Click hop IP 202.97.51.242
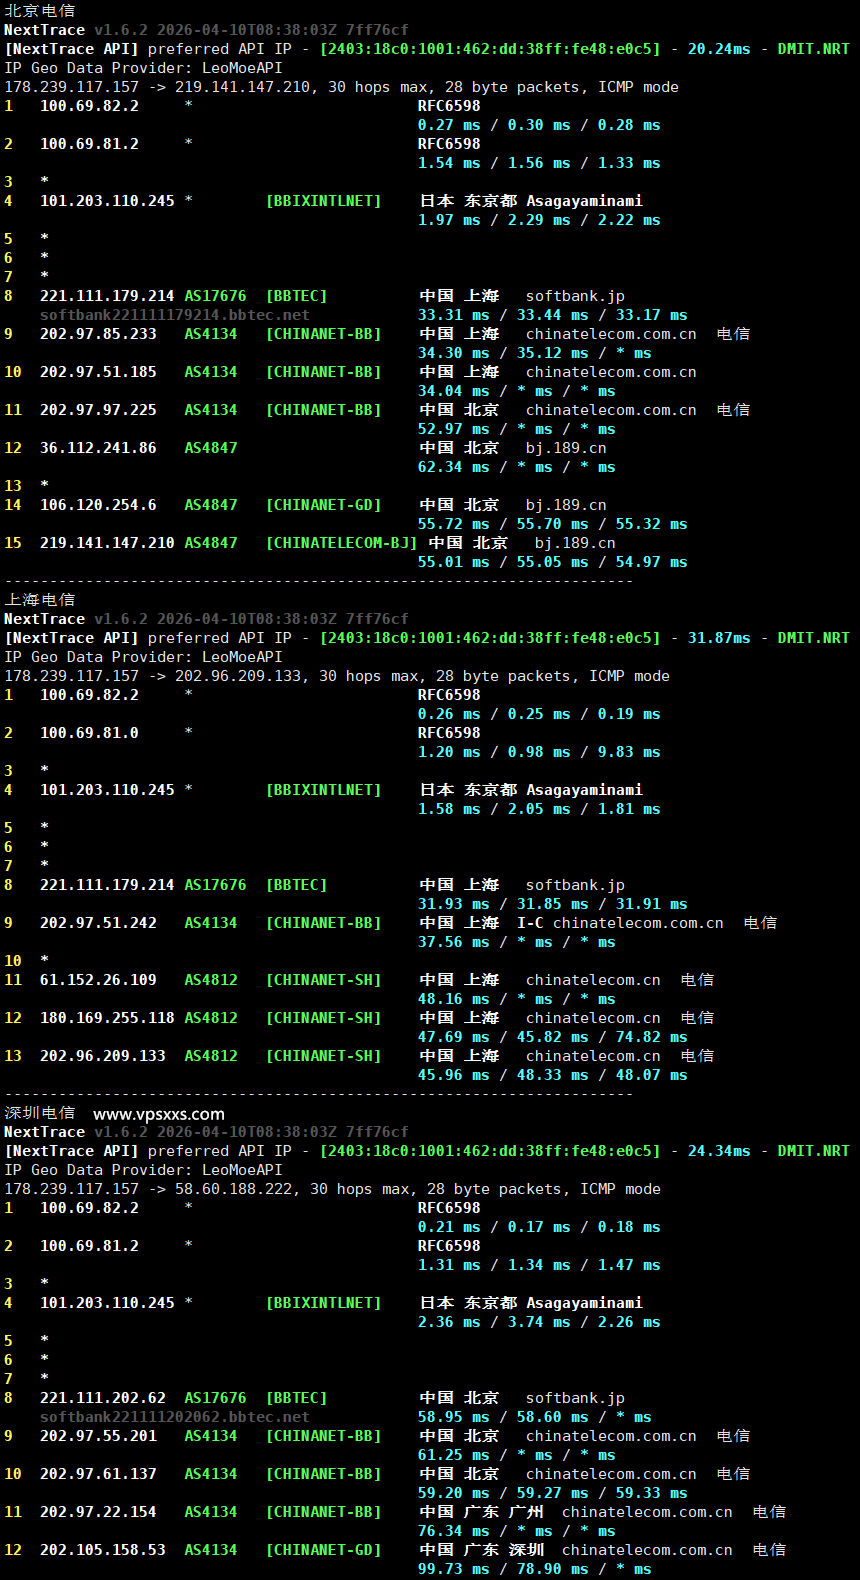860x1580 pixels. click(98, 923)
